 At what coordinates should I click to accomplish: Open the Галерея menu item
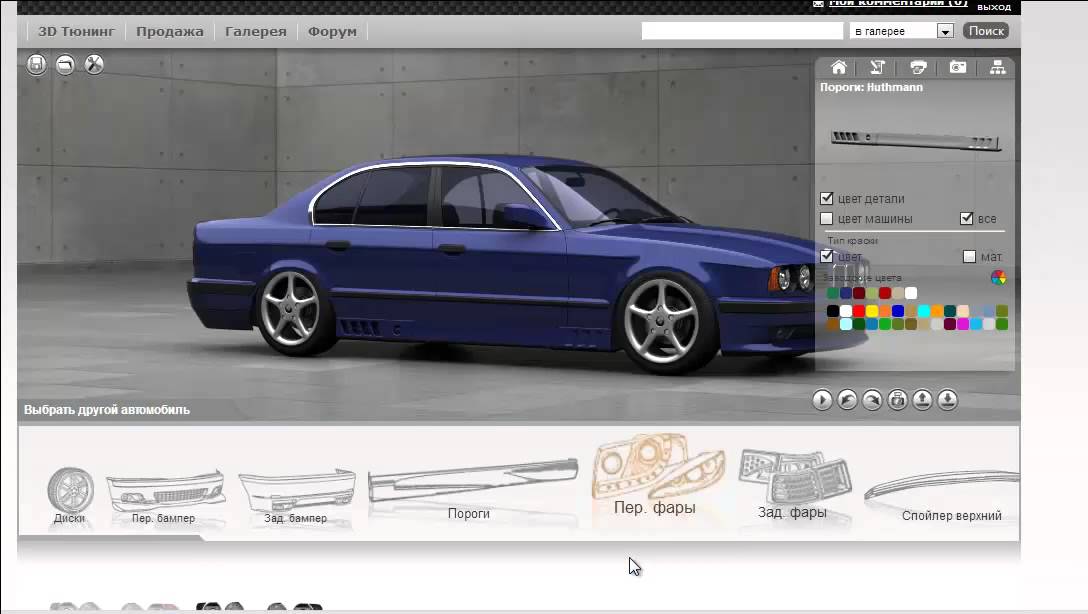click(x=255, y=32)
